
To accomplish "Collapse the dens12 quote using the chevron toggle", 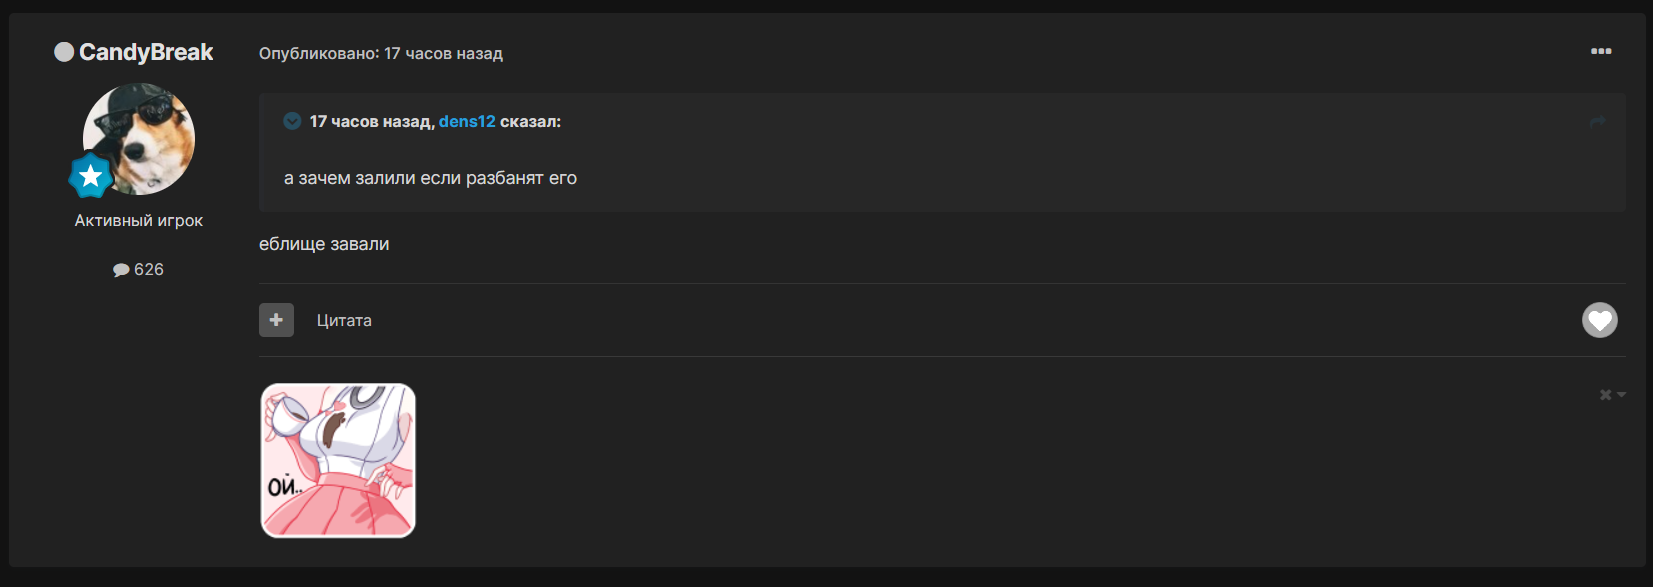I will 292,121.
